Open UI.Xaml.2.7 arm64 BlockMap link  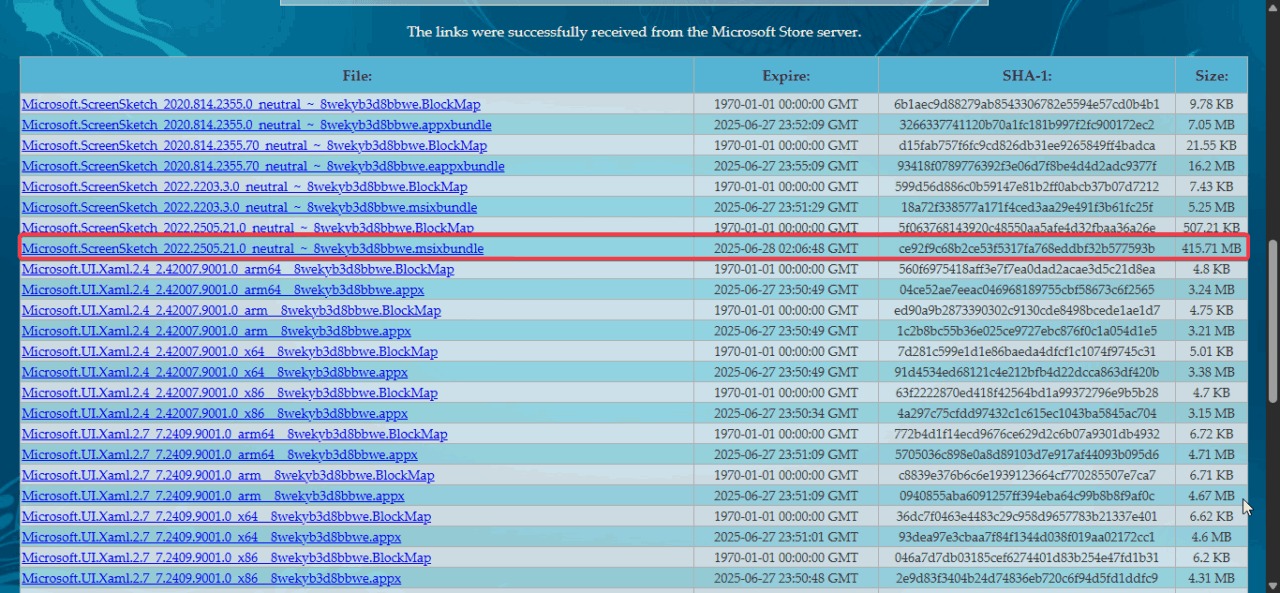[235, 434]
